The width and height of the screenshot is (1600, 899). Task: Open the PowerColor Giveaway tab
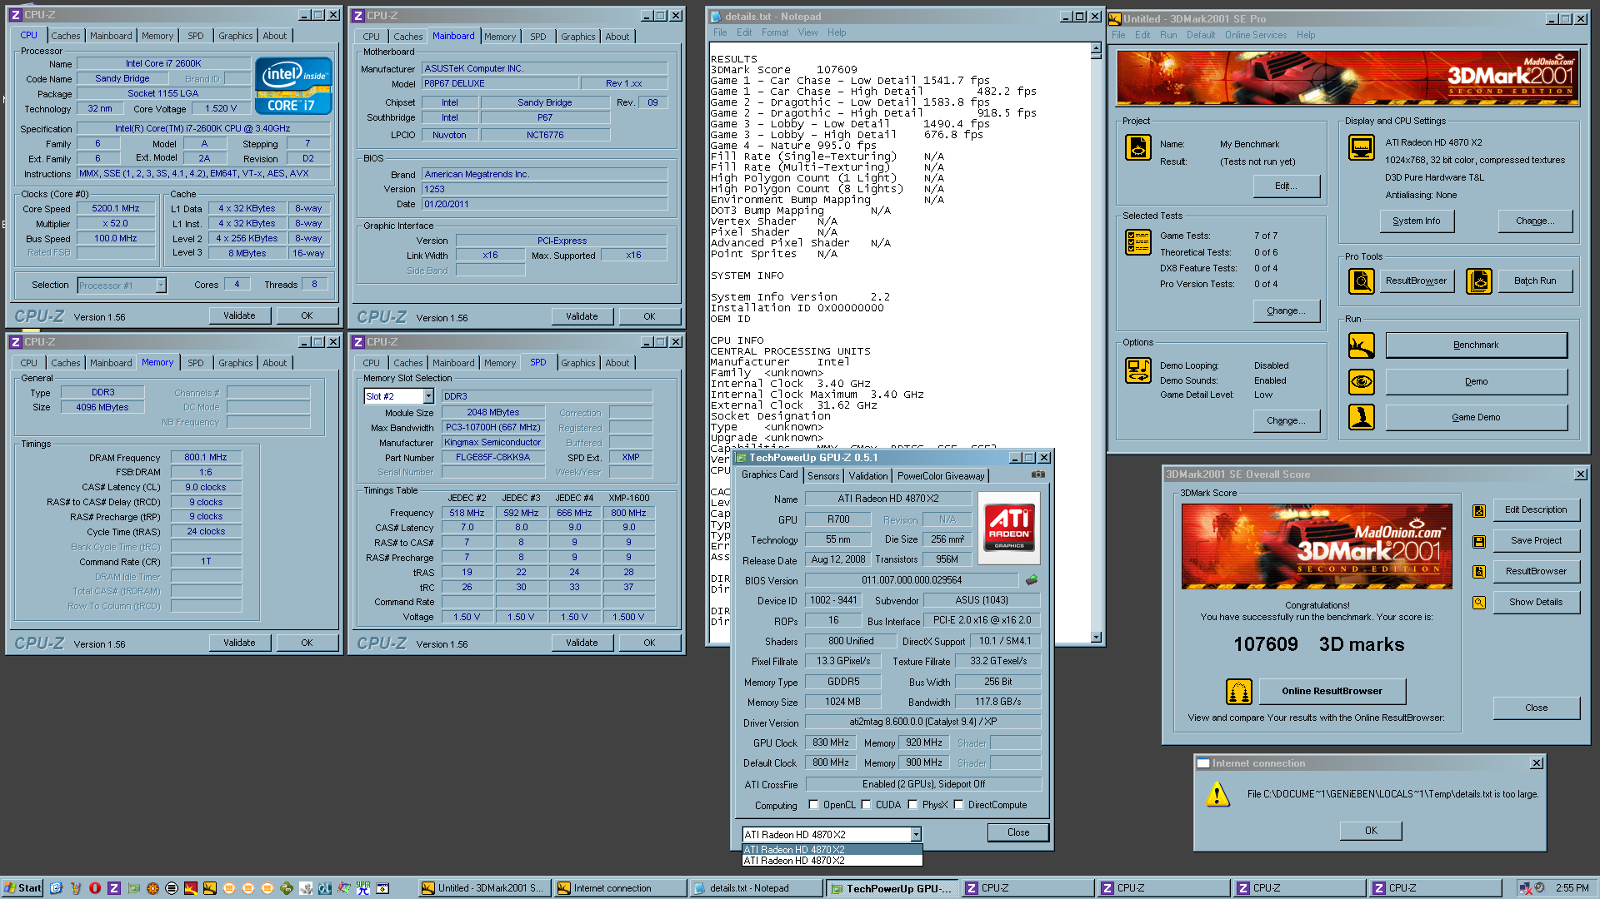pos(941,476)
